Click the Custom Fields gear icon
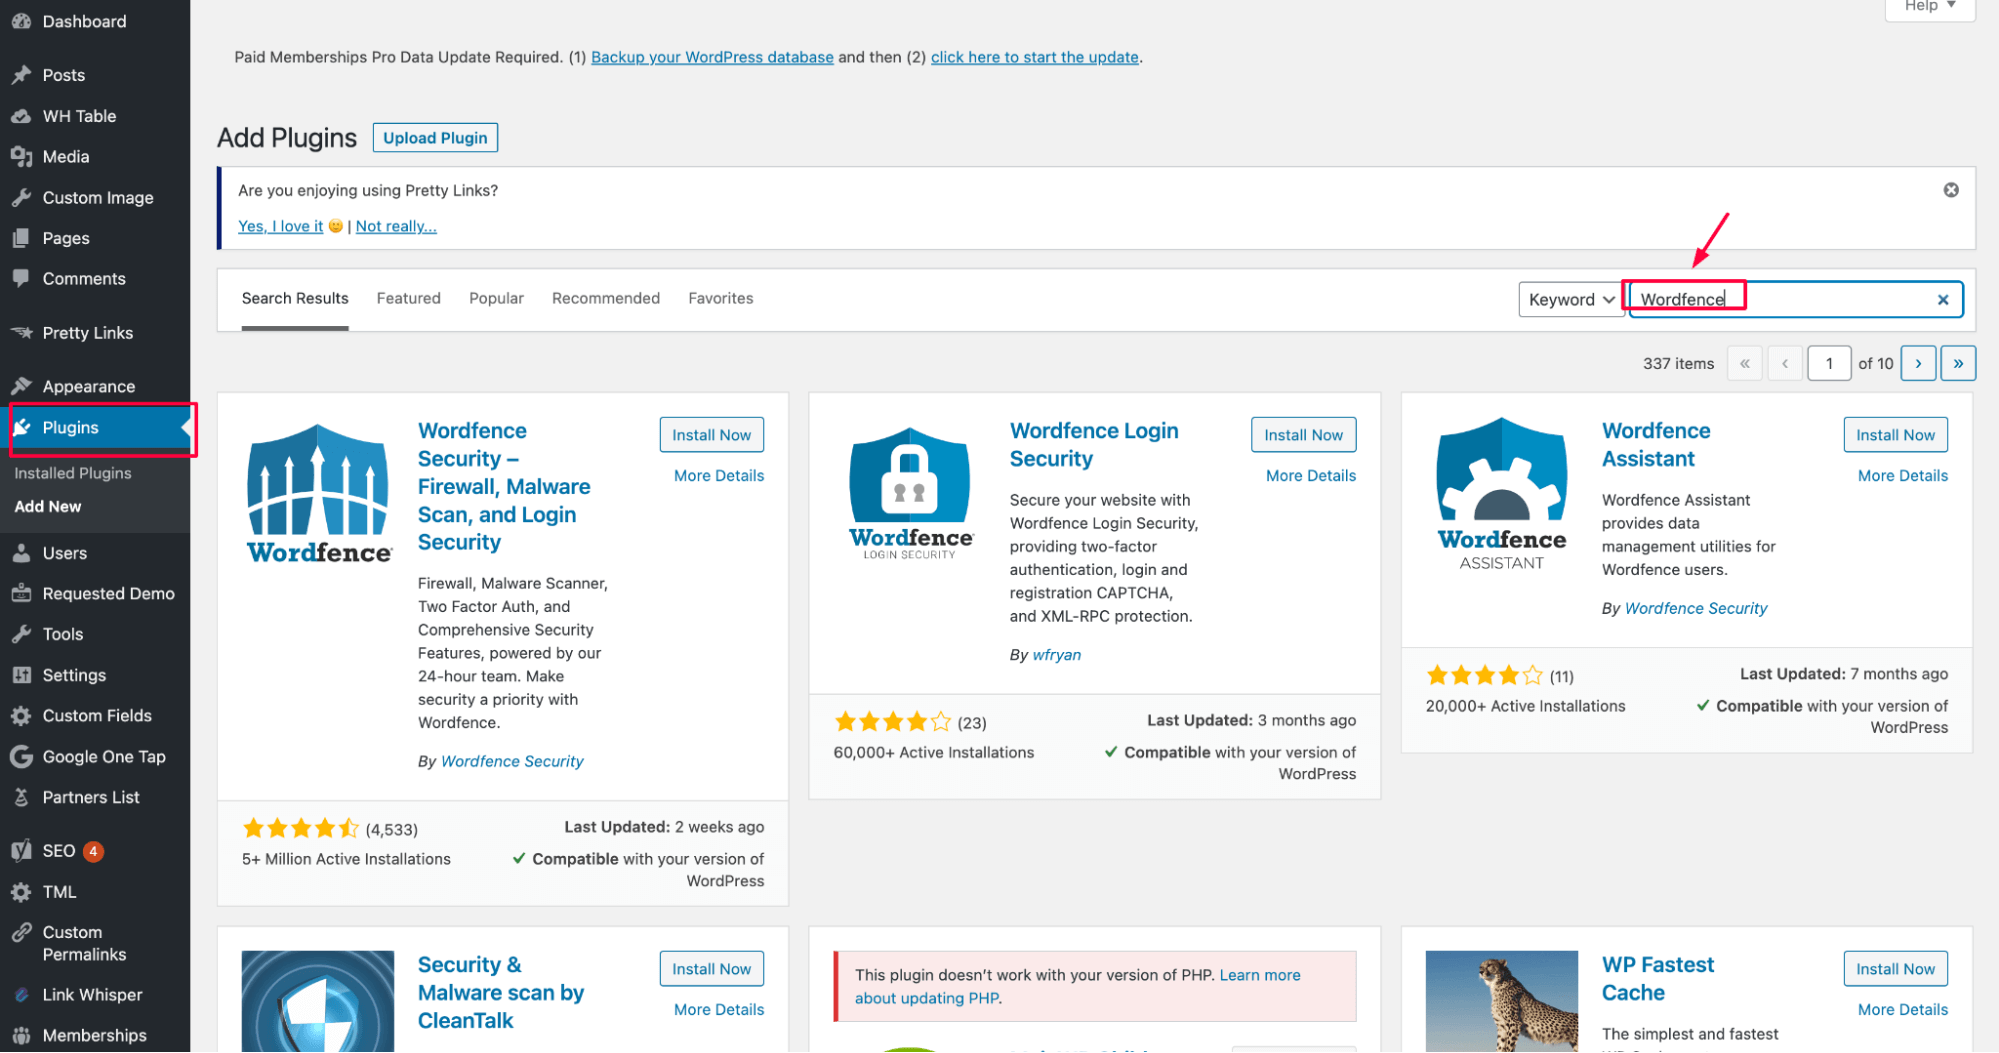 tap(21, 715)
